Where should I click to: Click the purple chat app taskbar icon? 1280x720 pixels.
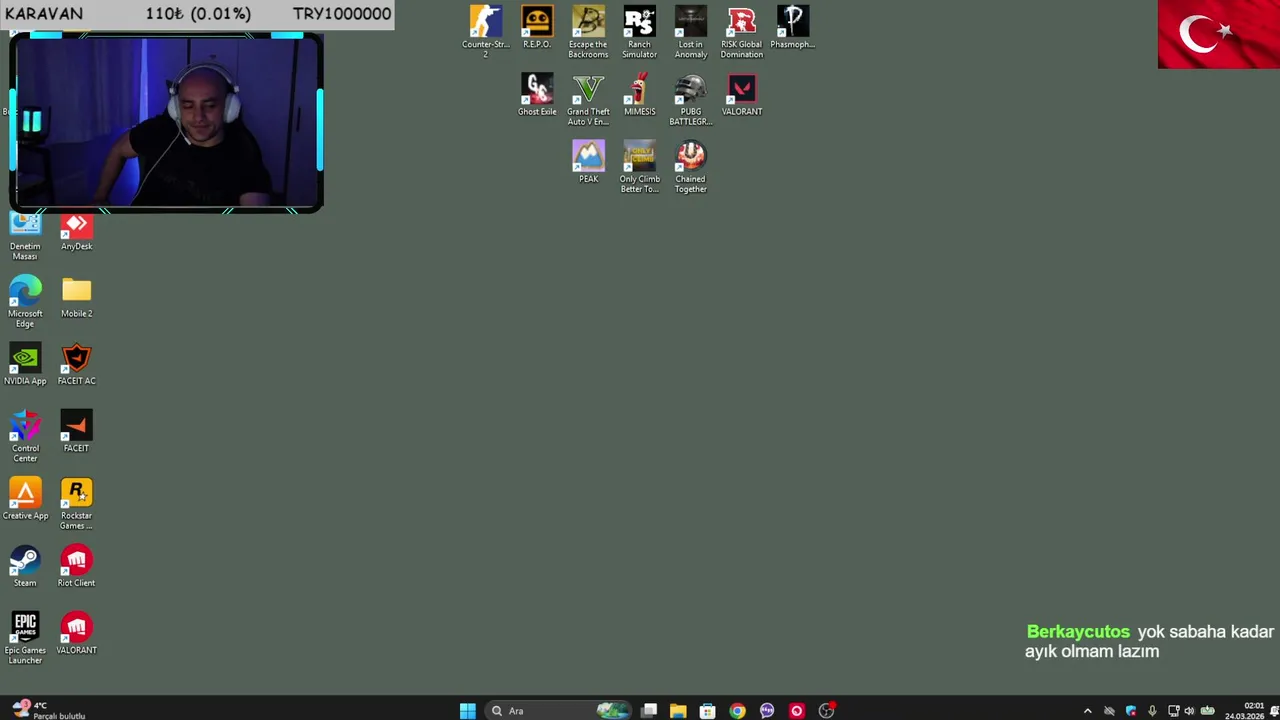[767, 711]
